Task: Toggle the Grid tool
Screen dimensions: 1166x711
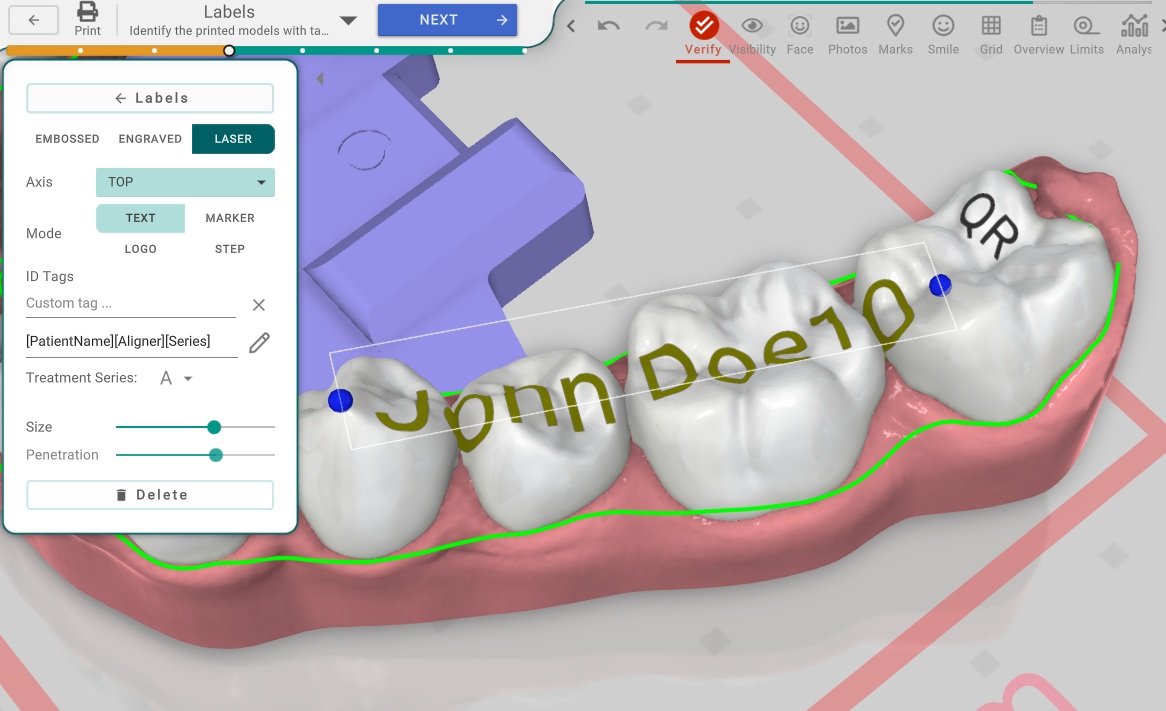Action: [991, 34]
